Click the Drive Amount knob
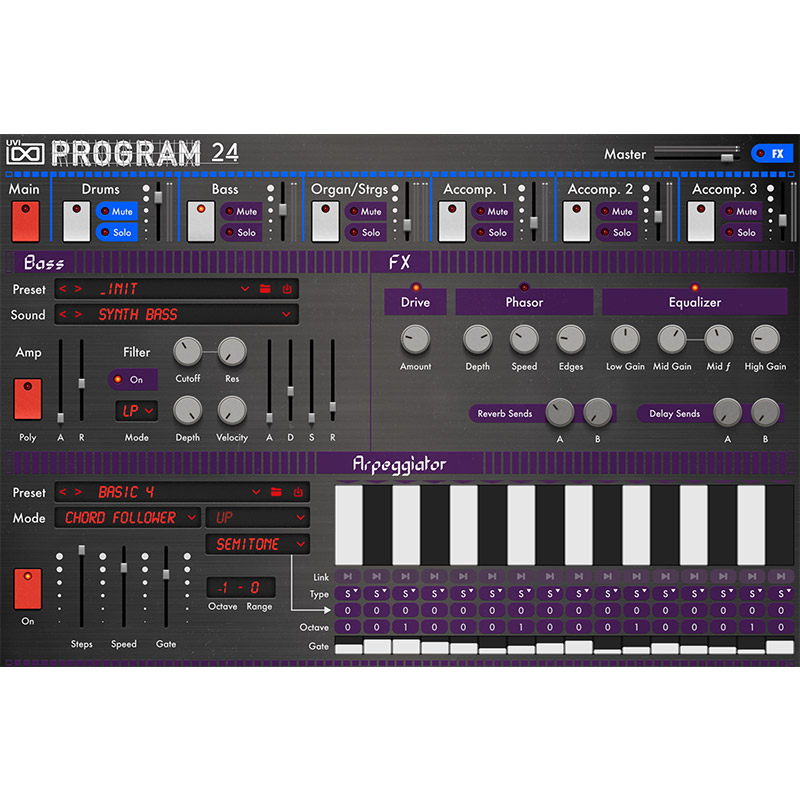This screenshot has height=800, width=800. [x=415, y=339]
